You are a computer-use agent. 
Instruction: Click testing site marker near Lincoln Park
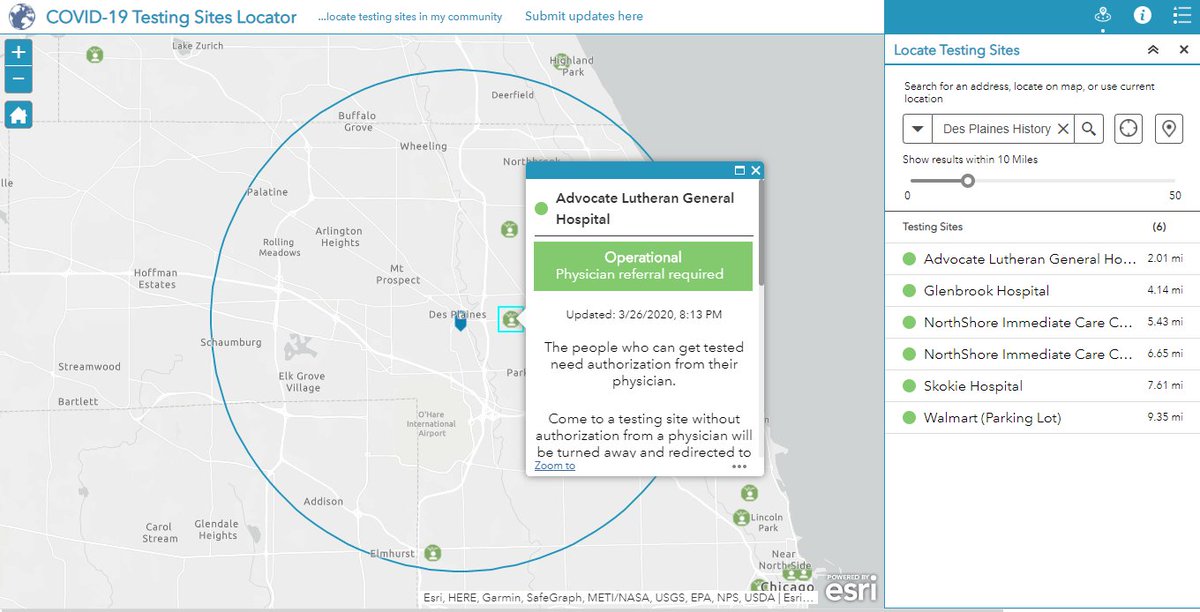click(x=741, y=518)
